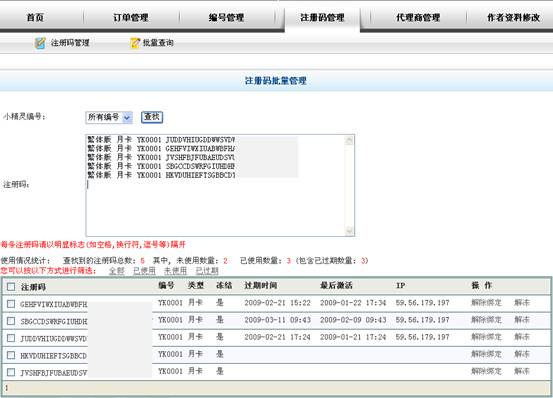
Task: Click the 最后激活 column header
Action: pos(336,286)
